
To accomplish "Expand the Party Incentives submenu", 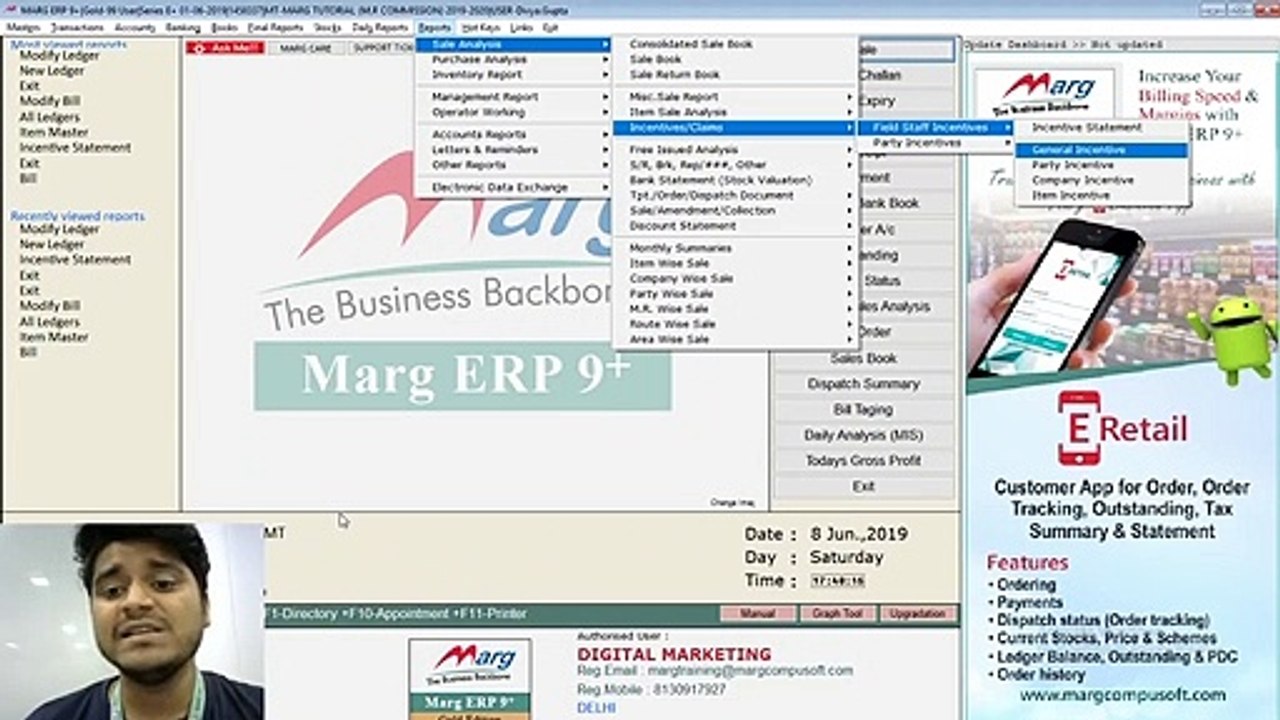I will pos(936,143).
